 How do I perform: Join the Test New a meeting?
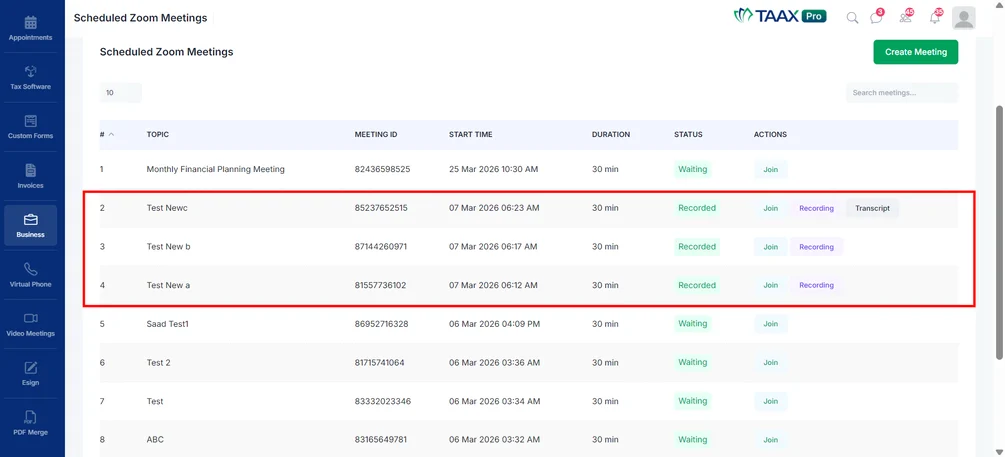click(770, 285)
